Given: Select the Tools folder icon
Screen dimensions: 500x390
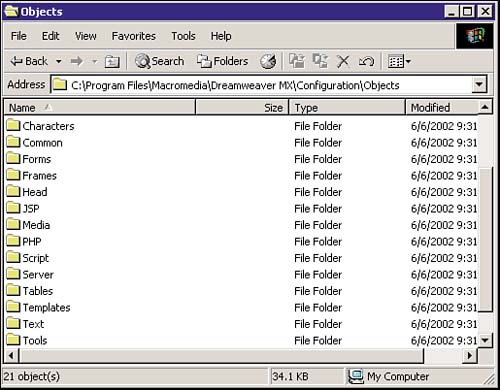Looking at the screenshot, I should coord(13,340).
